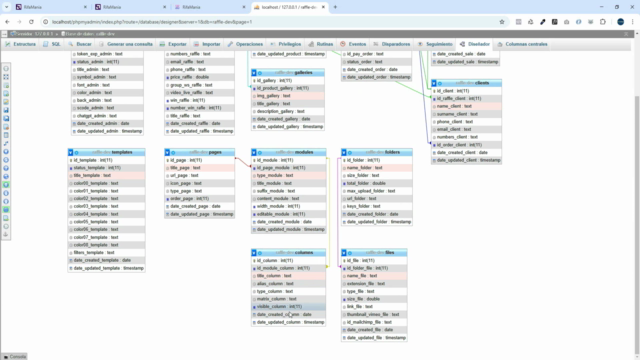Go to the Exportar tab
Screen dimensions: 640x360
click(x=173, y=44)
